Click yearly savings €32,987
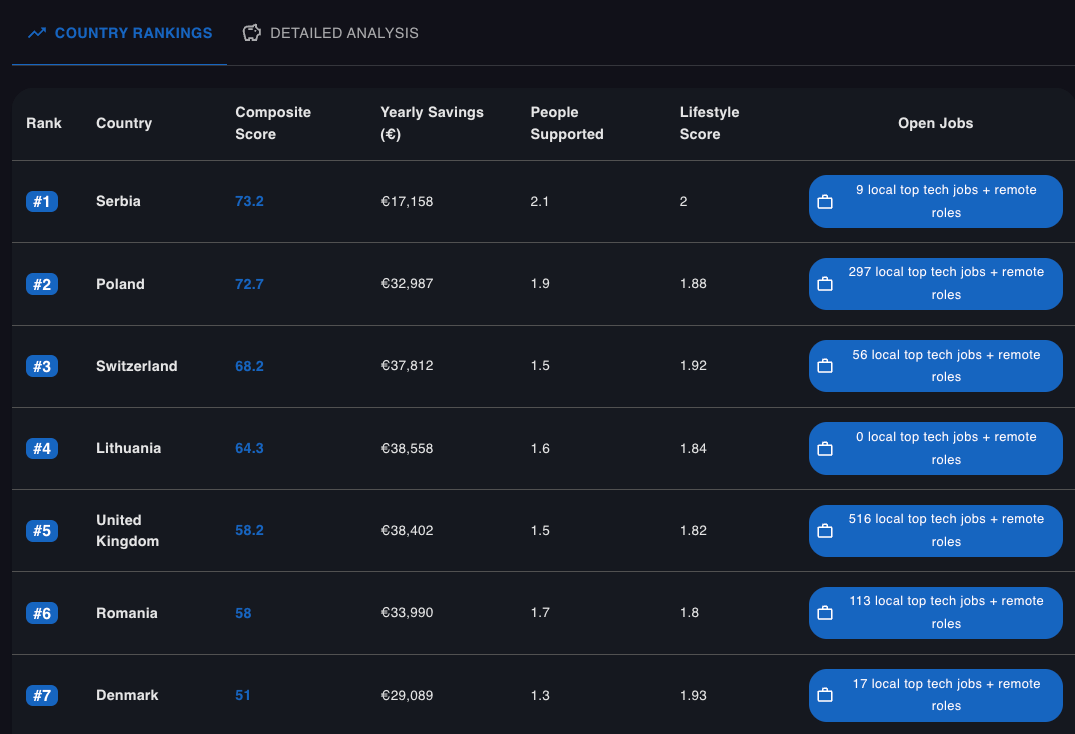1075x734 pixels. 407,284
